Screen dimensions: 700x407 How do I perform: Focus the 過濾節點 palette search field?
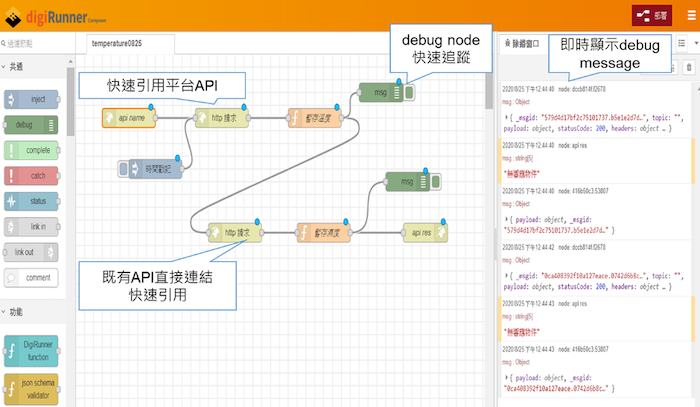pos(37,43)
